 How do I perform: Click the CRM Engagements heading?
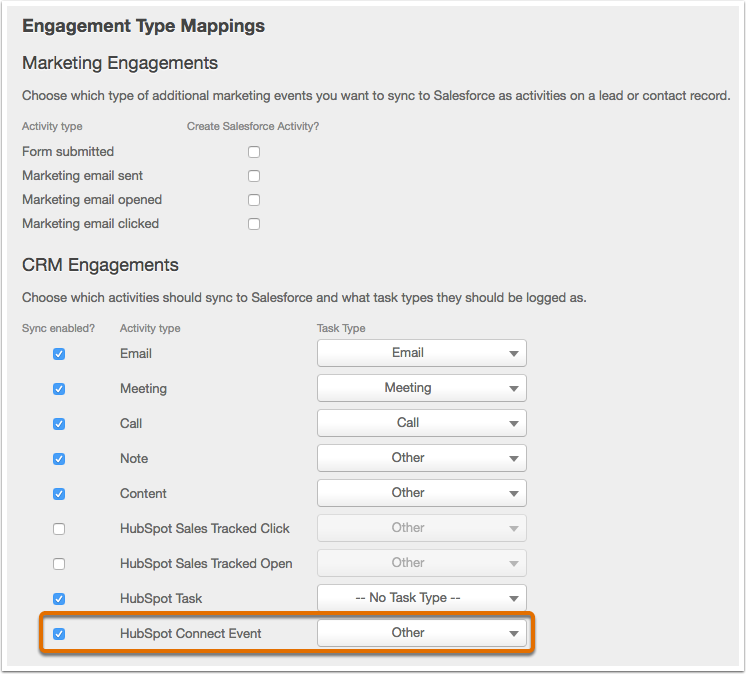pyautogui.click(x=100, y=265)
